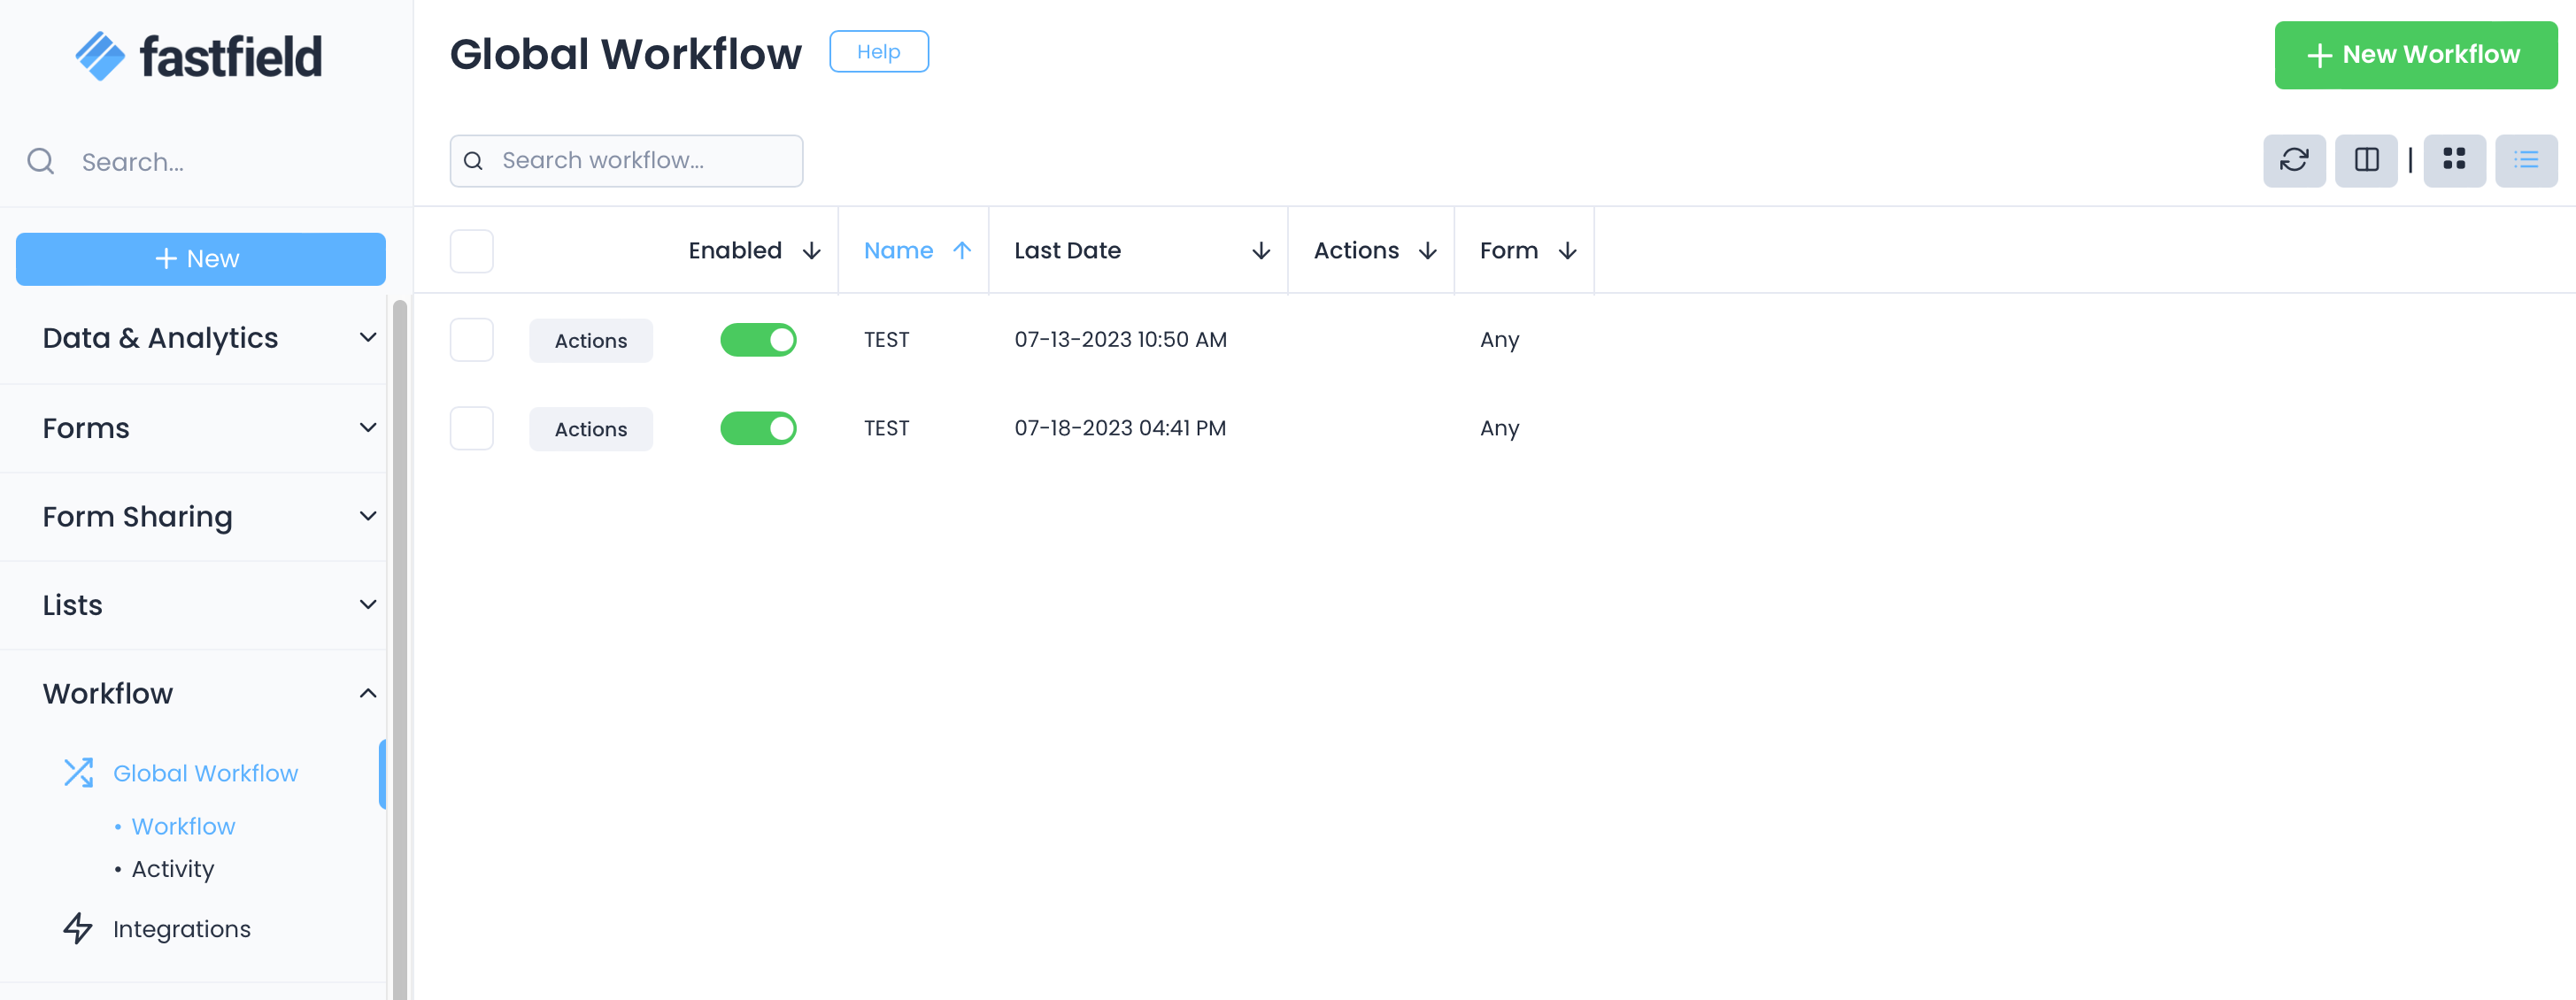The image size is (2576, 1000).
Task: Click the fastfield logo
Action: point(199,55)
